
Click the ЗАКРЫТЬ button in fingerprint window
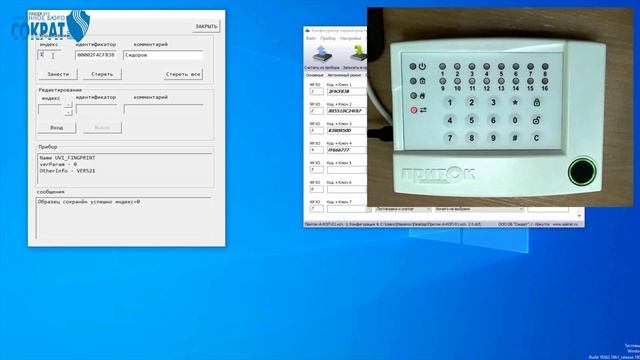point(206,27)
